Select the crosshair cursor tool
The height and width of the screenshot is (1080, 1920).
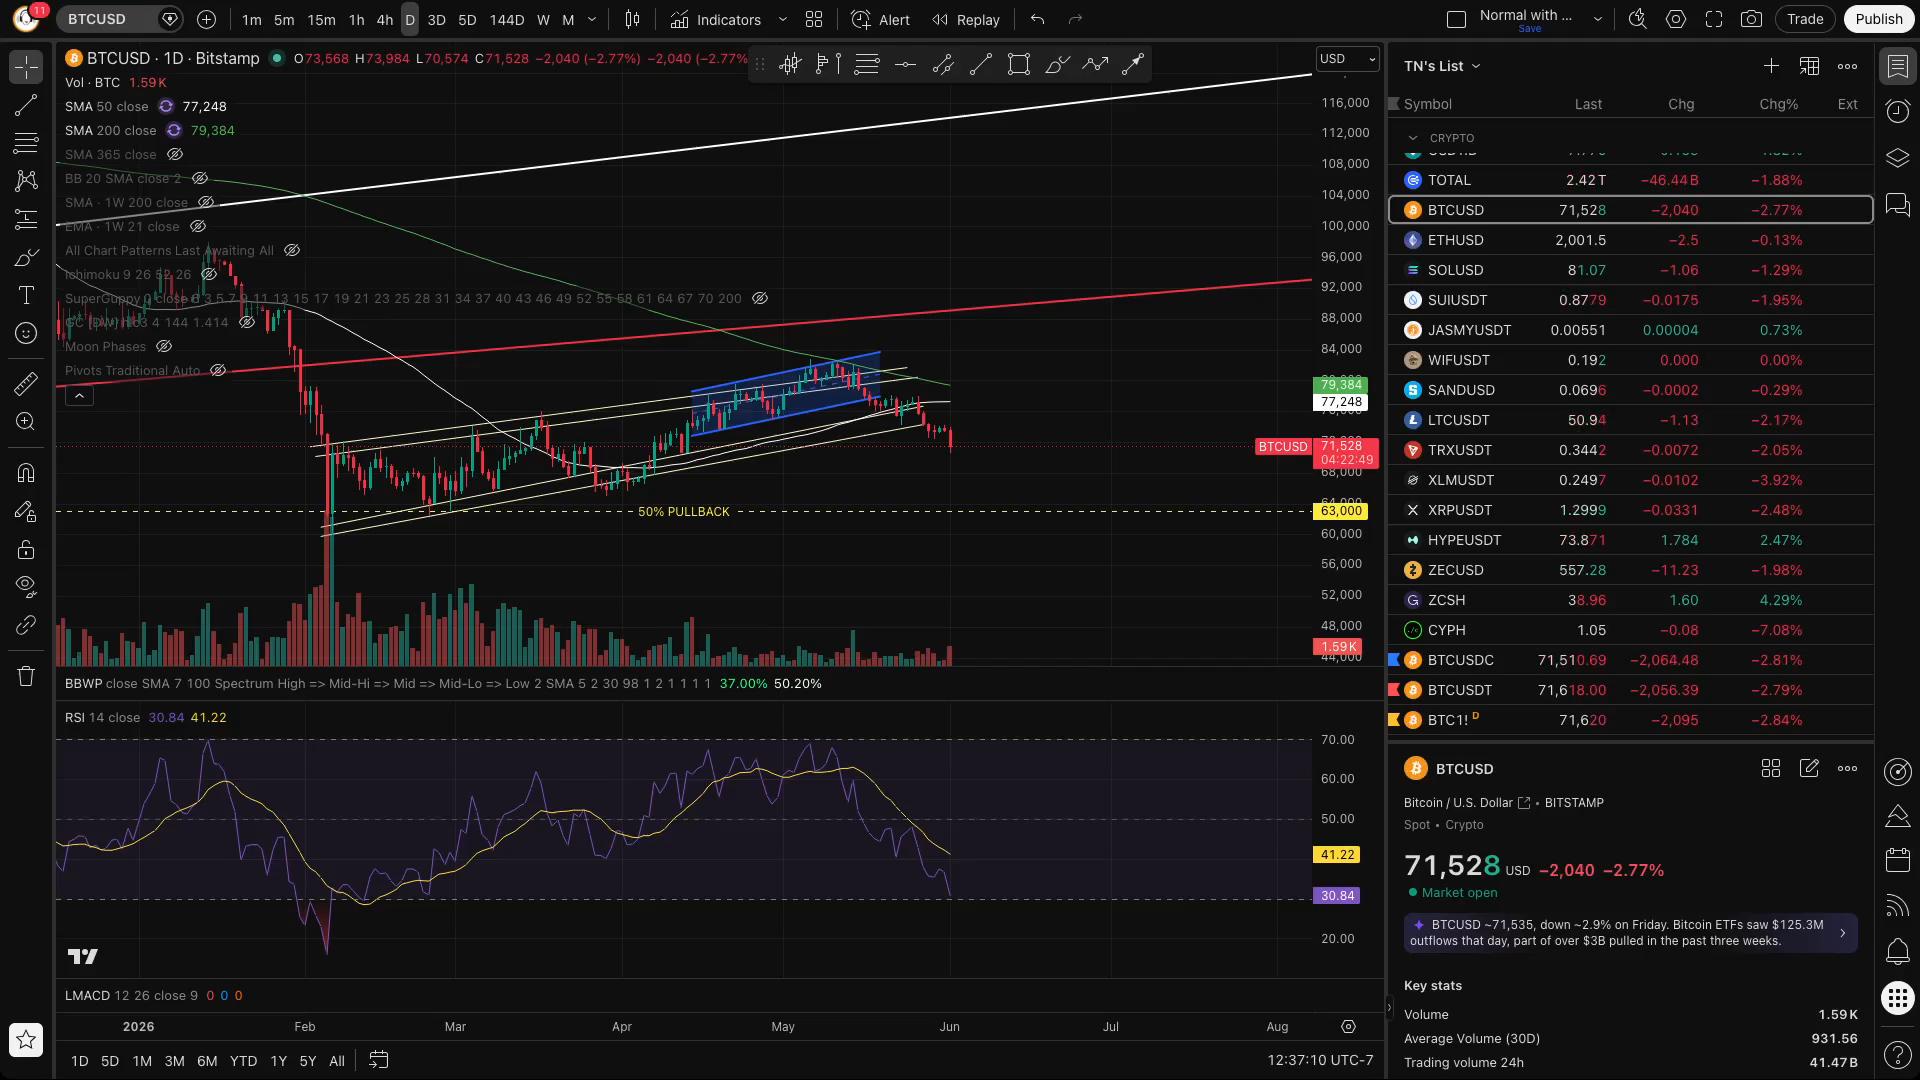pos(26,67)
